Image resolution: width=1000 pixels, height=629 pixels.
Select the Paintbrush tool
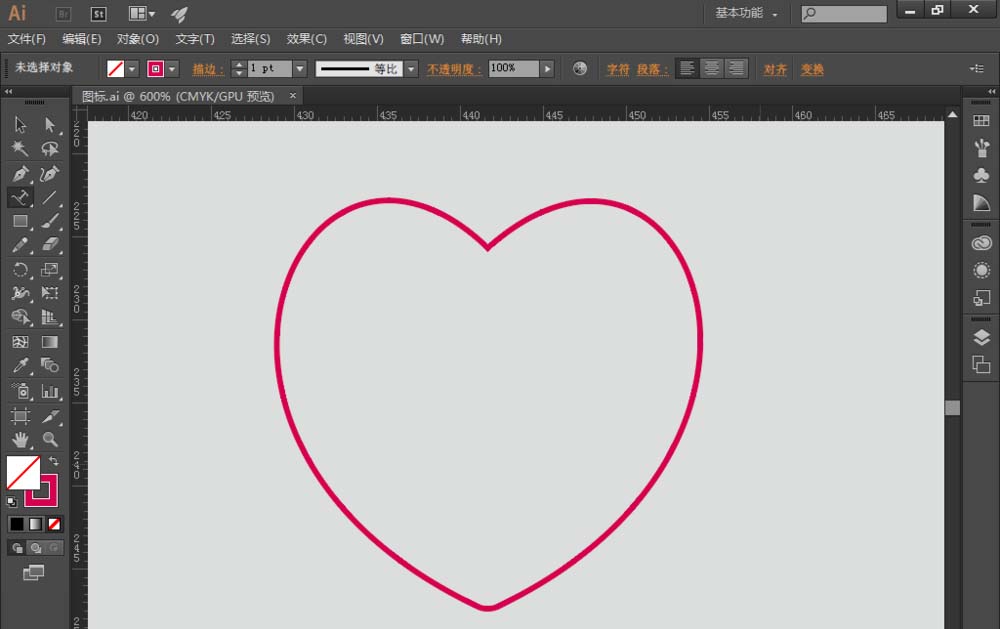[x=50, y=221]
